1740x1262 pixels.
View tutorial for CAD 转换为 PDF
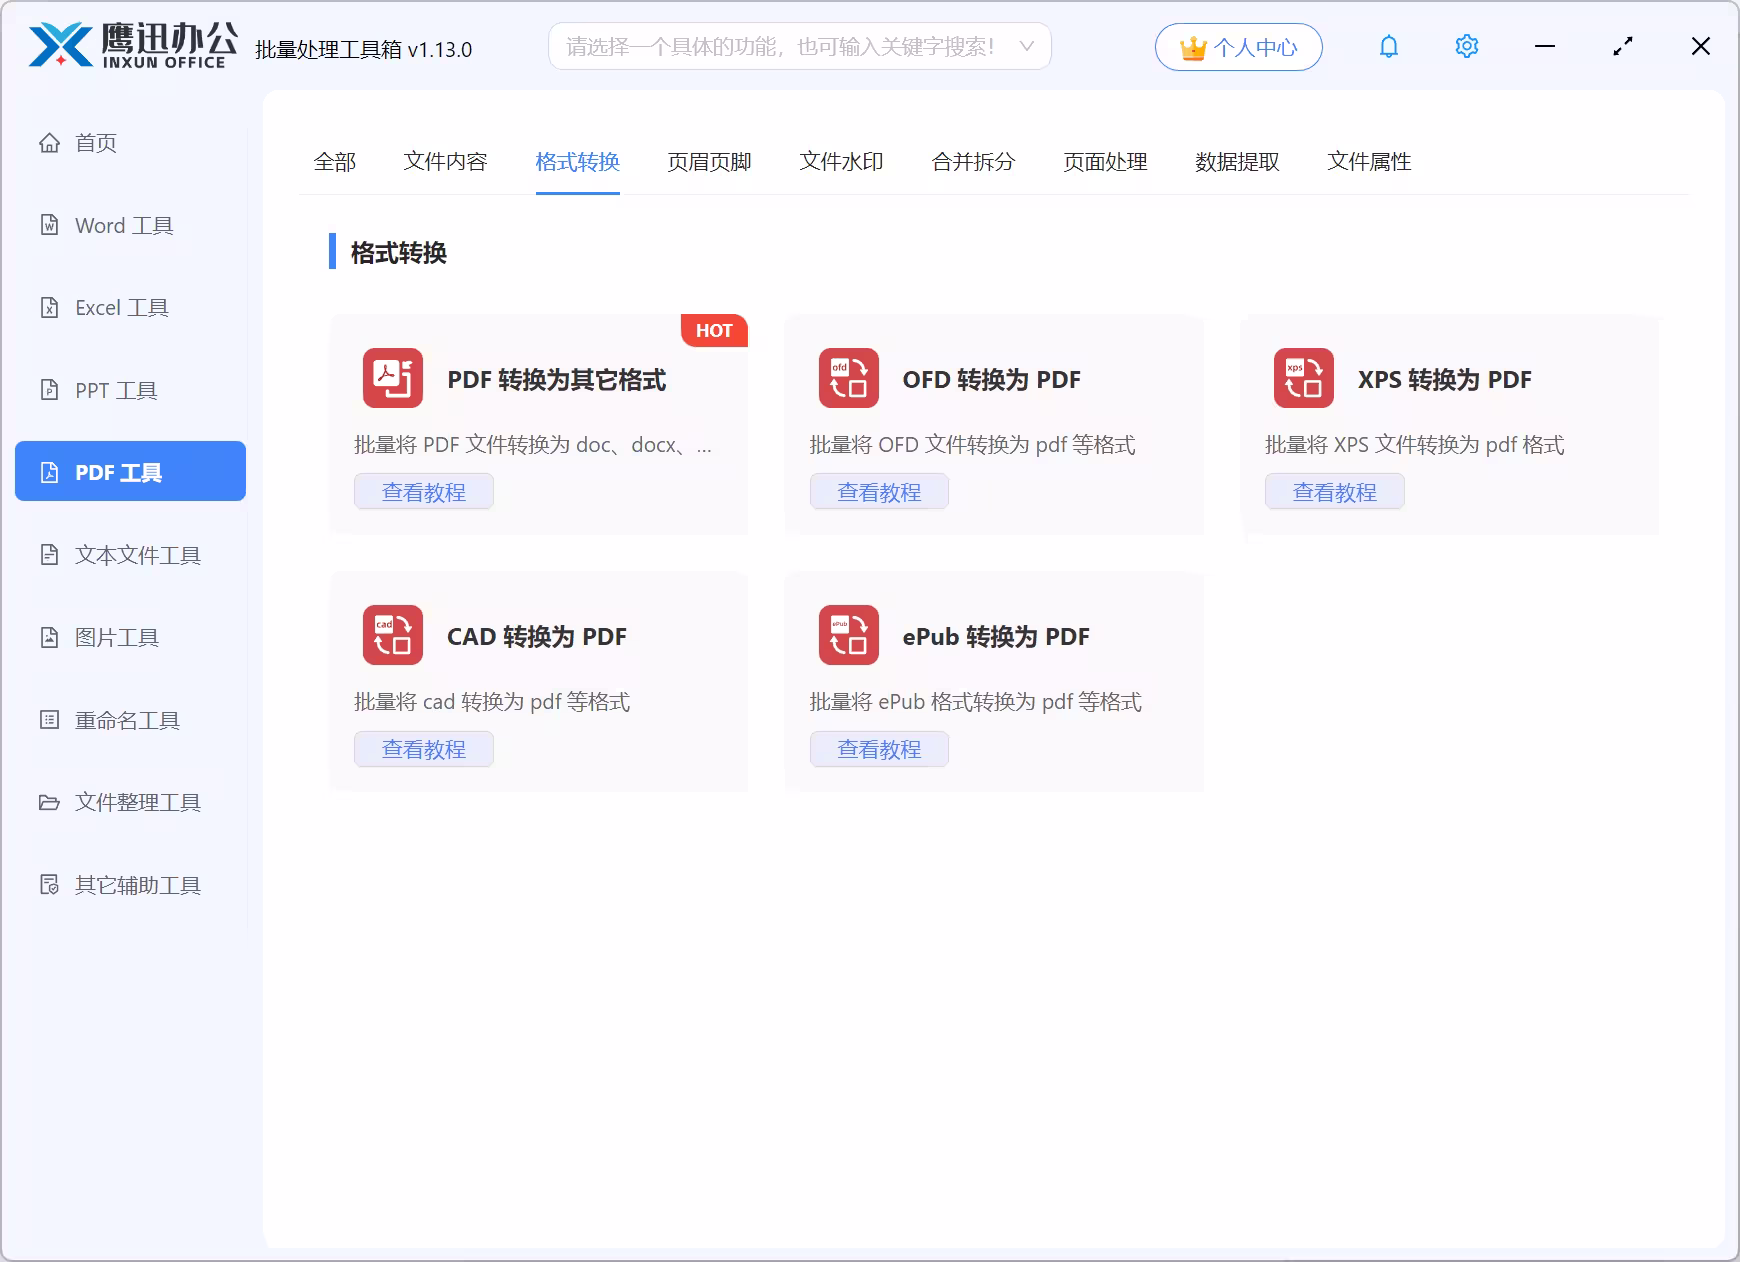tap(423, 748)
